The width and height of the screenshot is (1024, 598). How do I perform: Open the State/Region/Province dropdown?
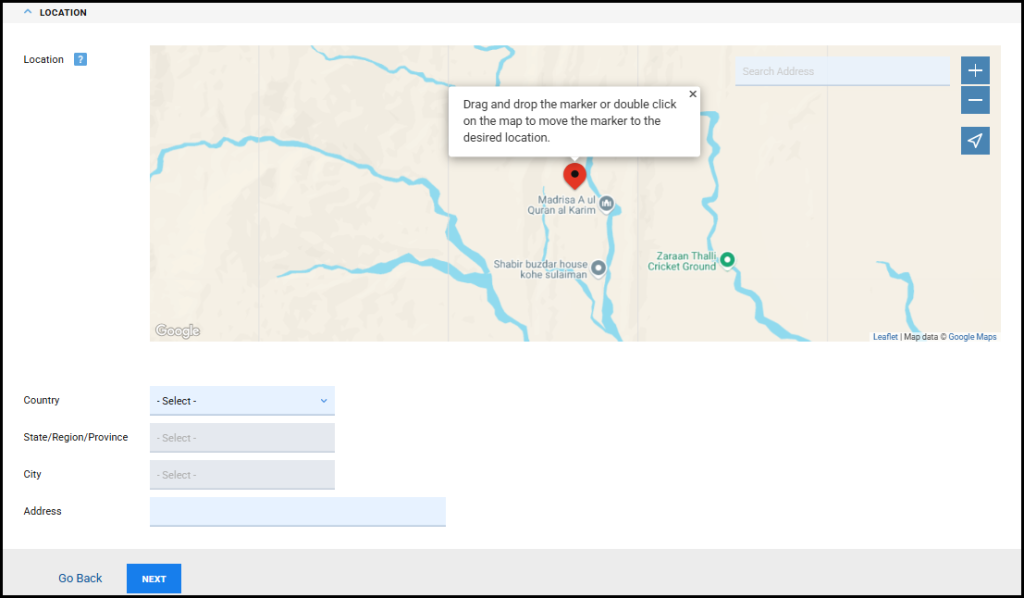(x=242, y=437)
